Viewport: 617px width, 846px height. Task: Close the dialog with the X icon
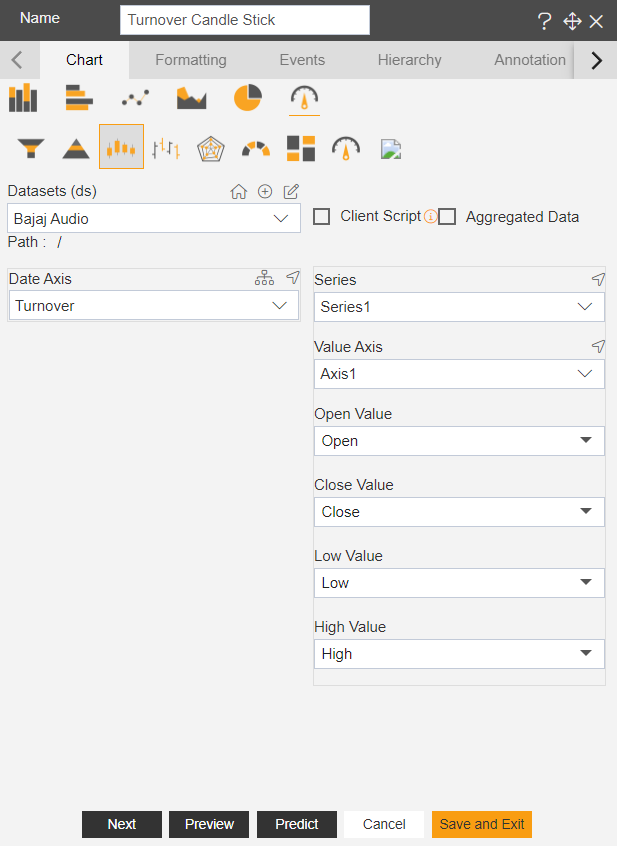596,21
